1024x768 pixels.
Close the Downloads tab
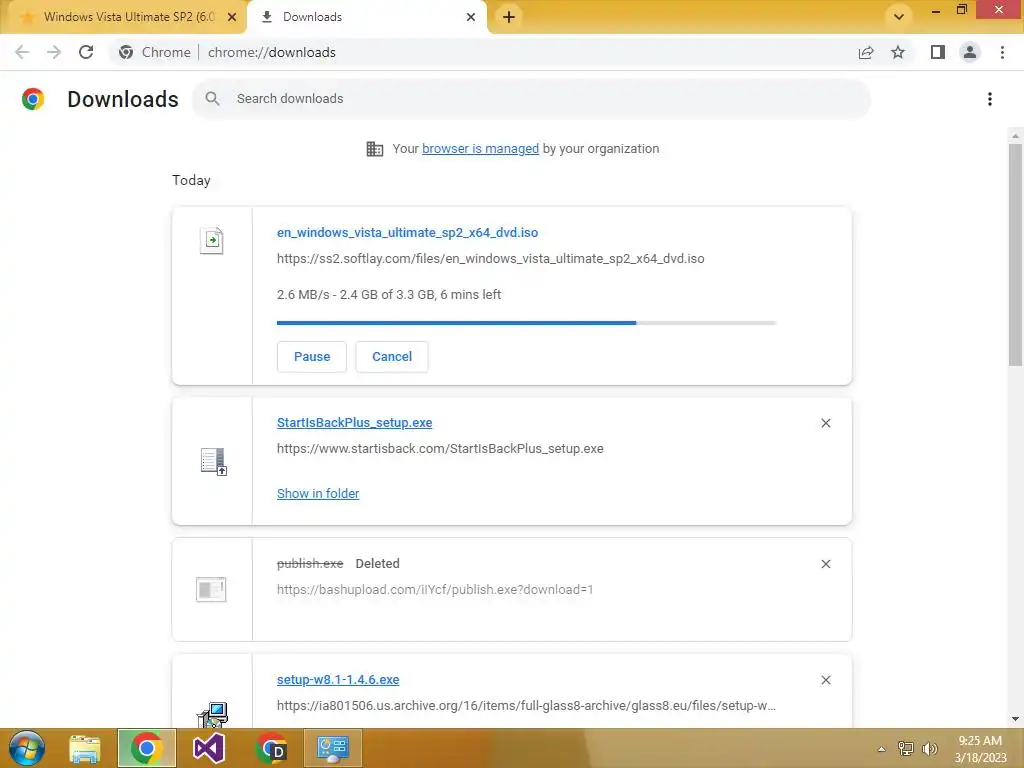[471, 17]
